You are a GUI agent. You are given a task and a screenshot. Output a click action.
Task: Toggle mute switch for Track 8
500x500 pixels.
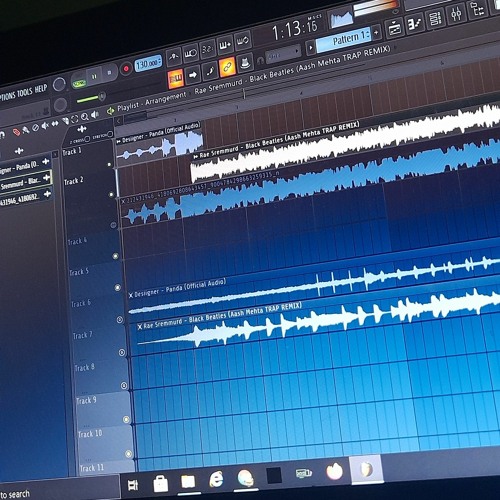pyautogui.click(x=124, y=386)
